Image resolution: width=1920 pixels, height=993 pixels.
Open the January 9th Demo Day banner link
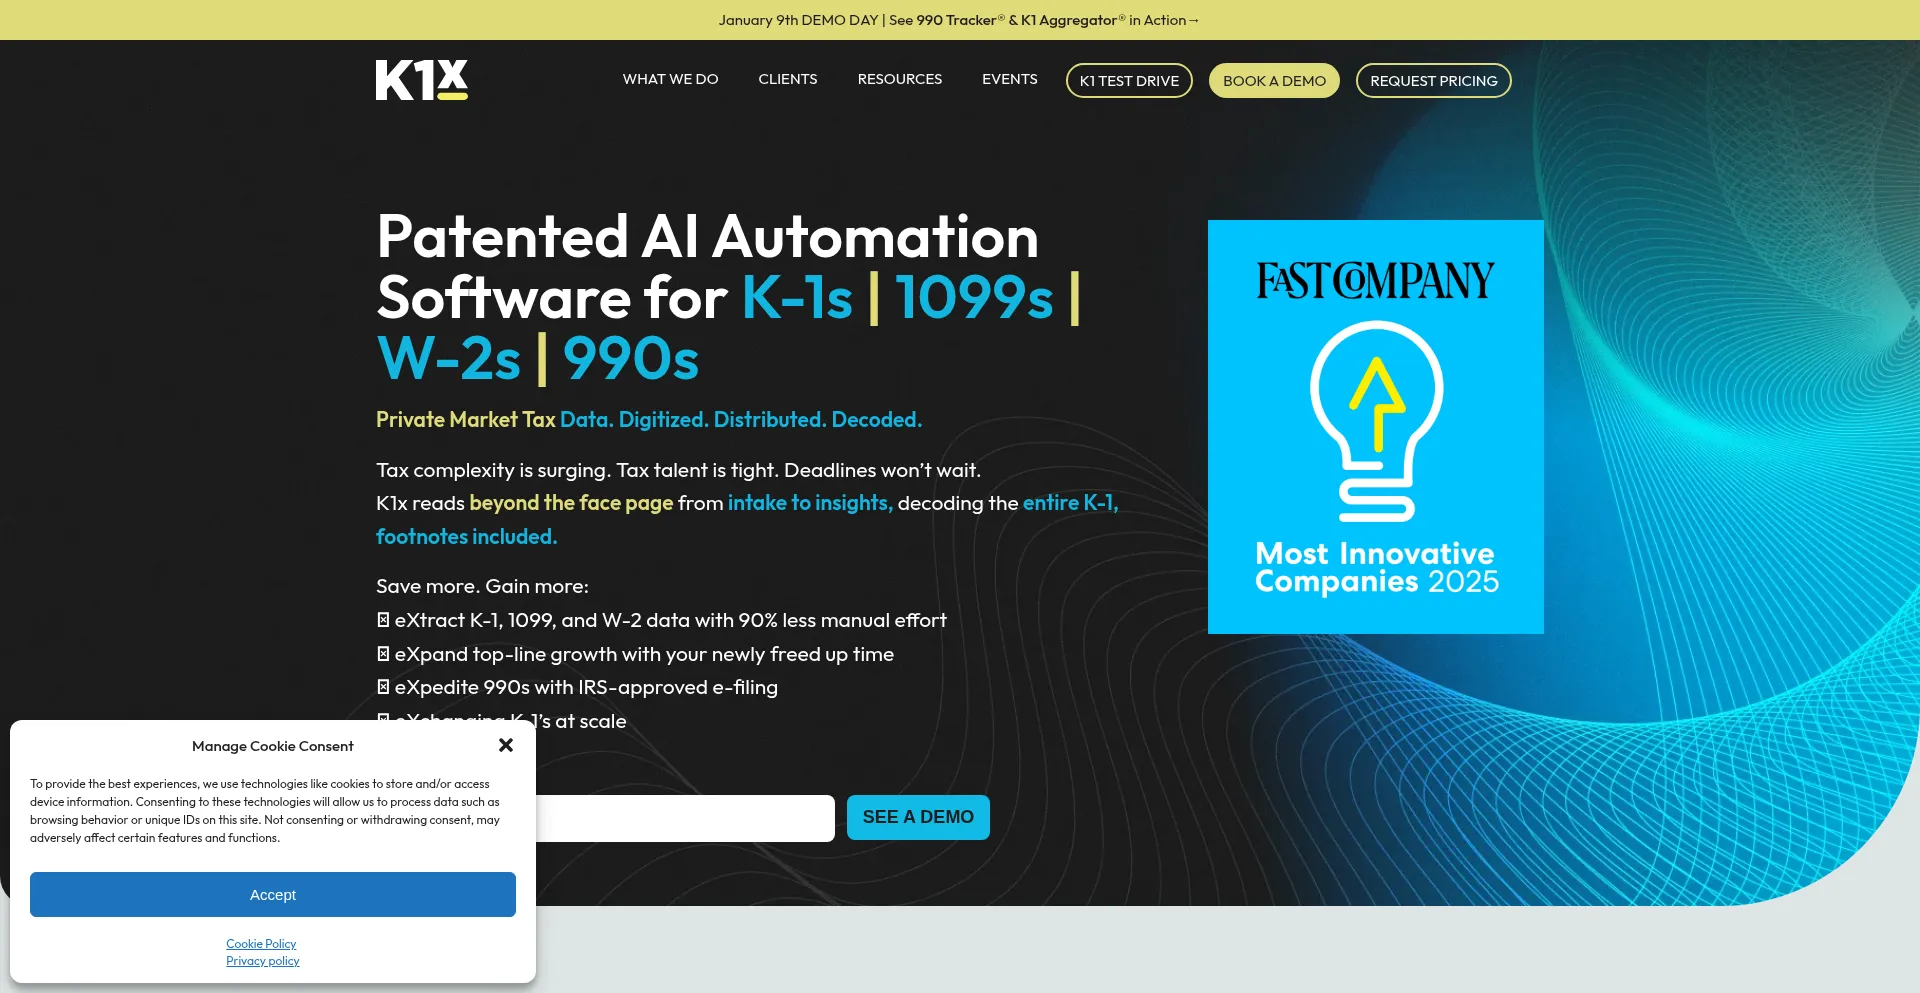(x=958, y=20)
